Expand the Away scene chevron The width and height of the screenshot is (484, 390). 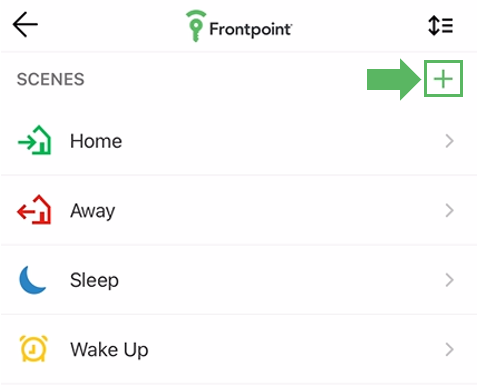click(449, 211)
